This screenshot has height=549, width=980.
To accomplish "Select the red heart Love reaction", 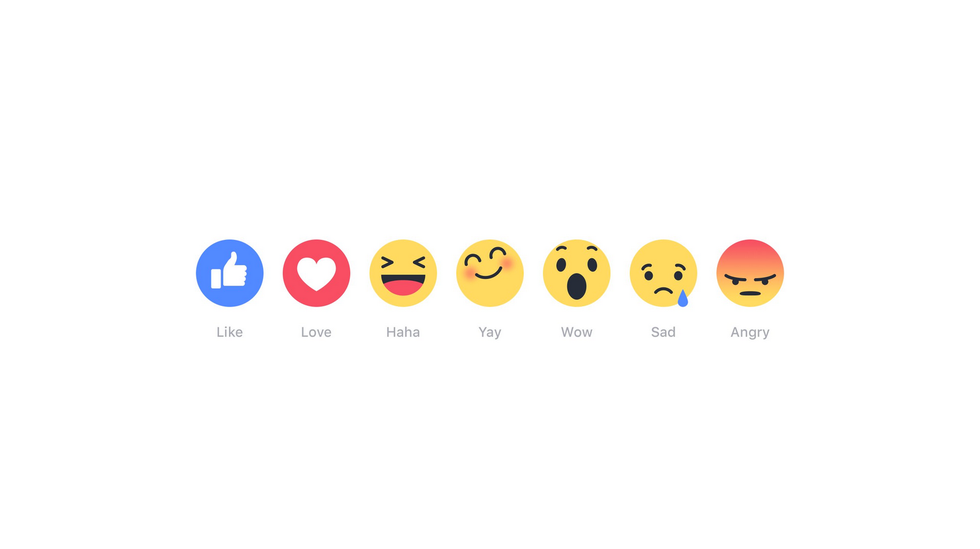I will click(x=316, y=273).
